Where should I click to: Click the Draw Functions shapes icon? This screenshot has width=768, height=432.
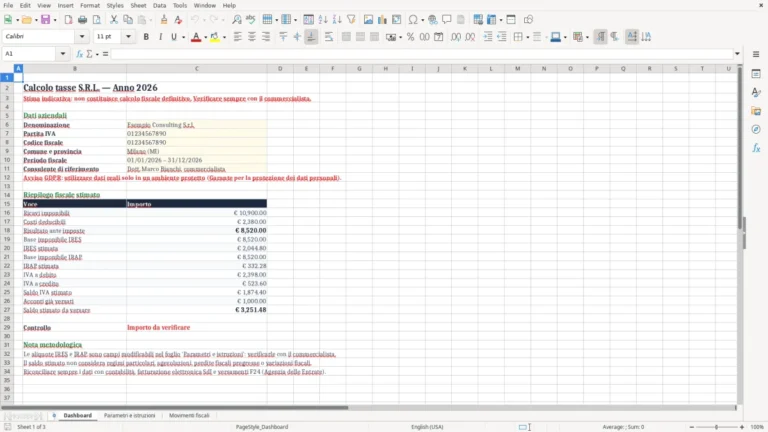click(x=528, y=20)
